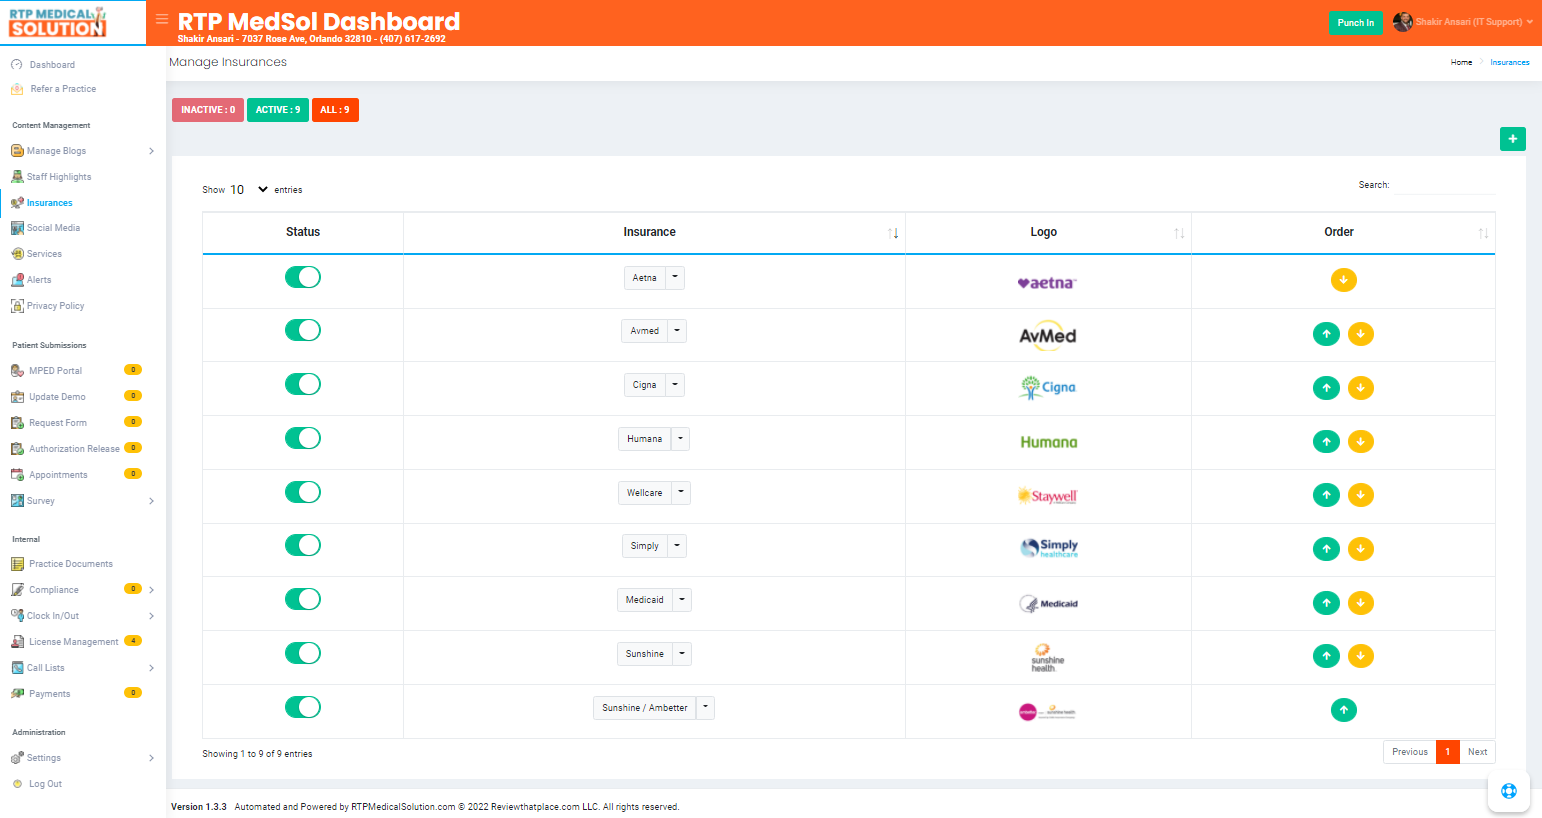
Task: Move Humana down with yellow arrow
Action: pos(1360,441)
